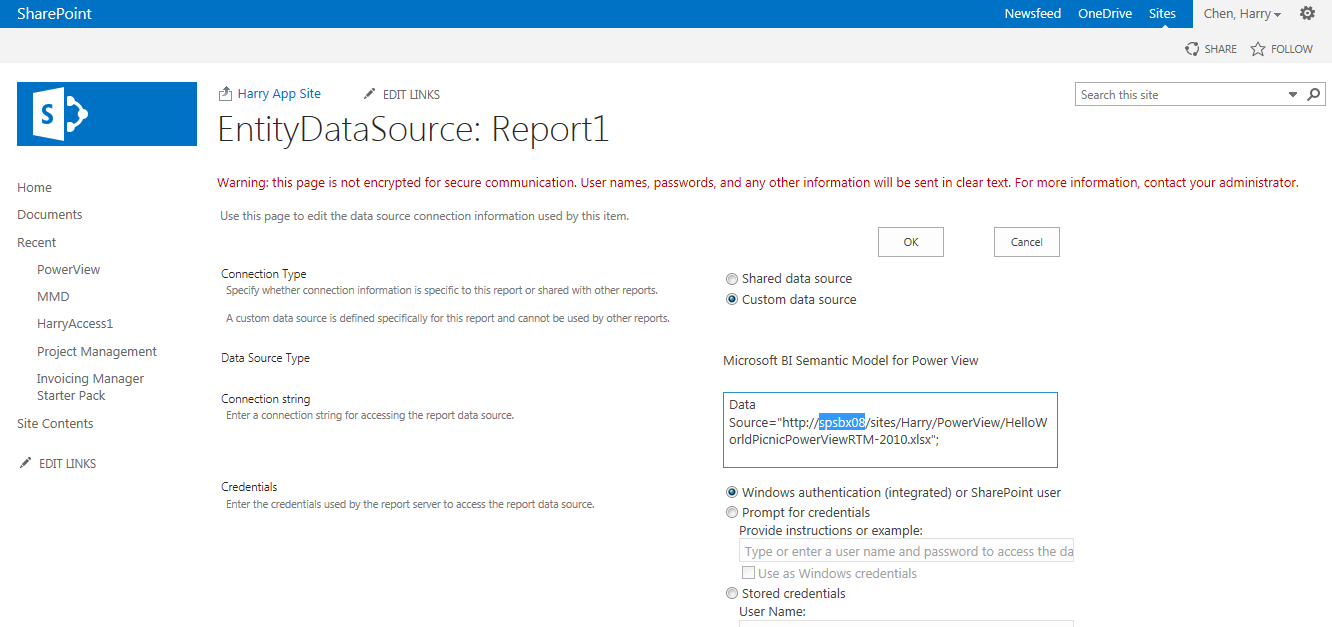Open the Chen, Harry user menu
This screenshot has height=627, width=1332.
tap(1241, 13)
